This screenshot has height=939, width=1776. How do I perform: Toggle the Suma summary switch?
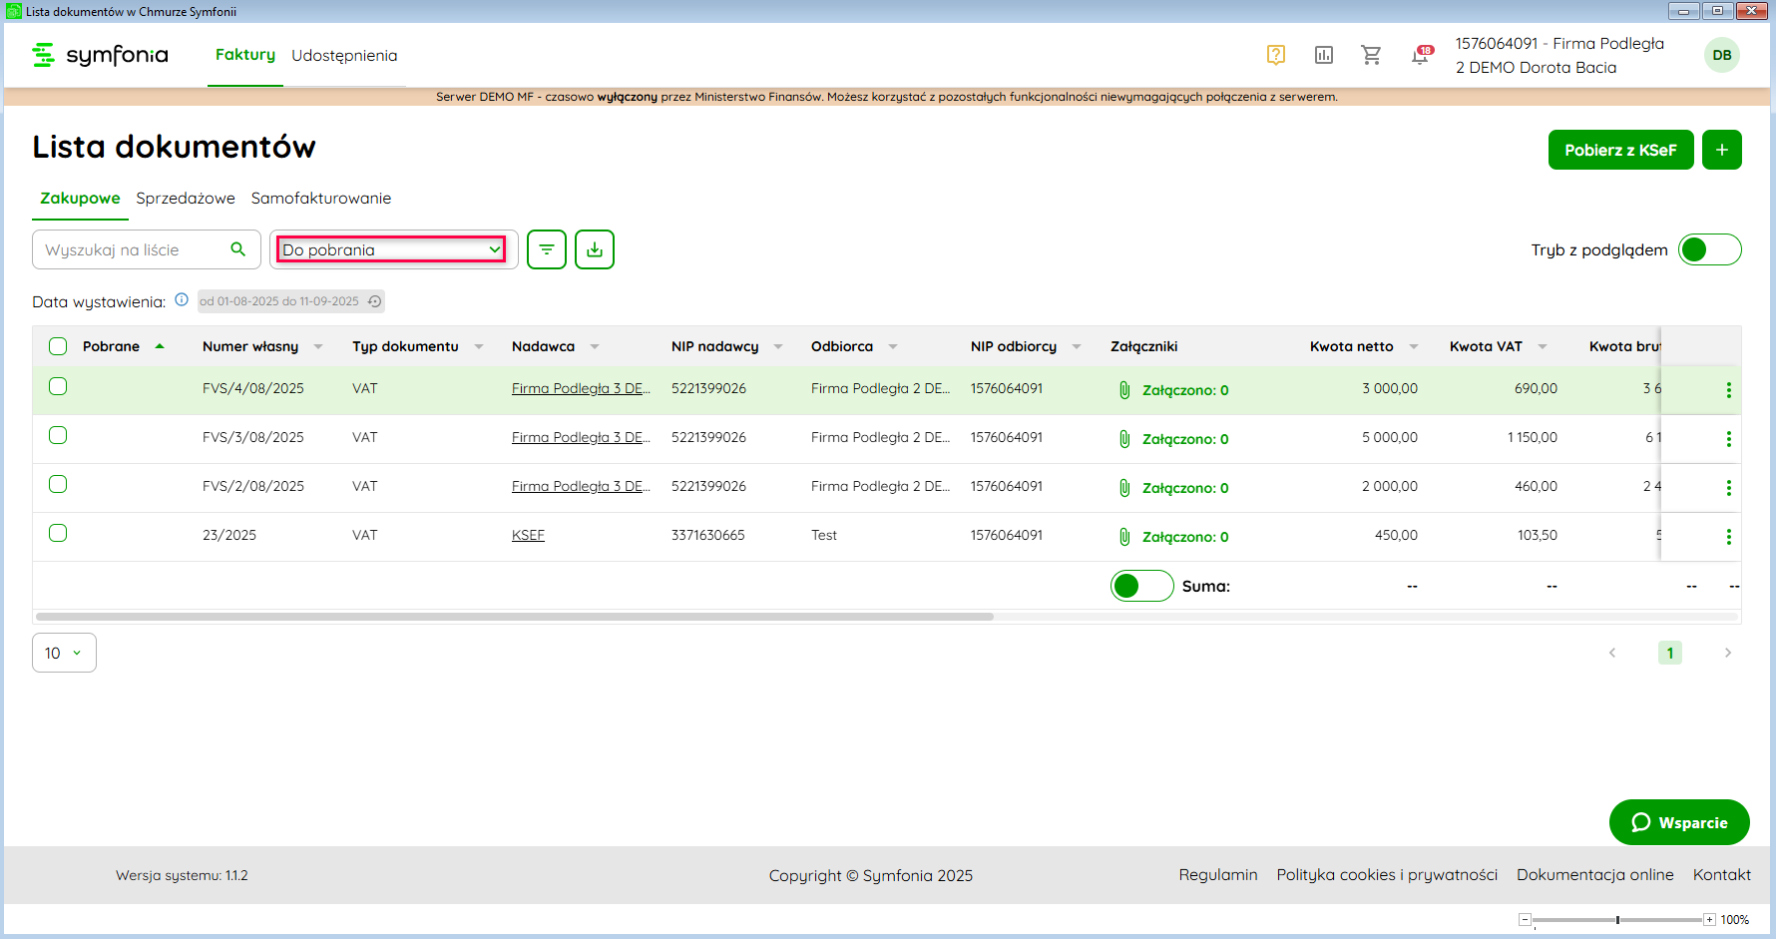[1141, 586]
